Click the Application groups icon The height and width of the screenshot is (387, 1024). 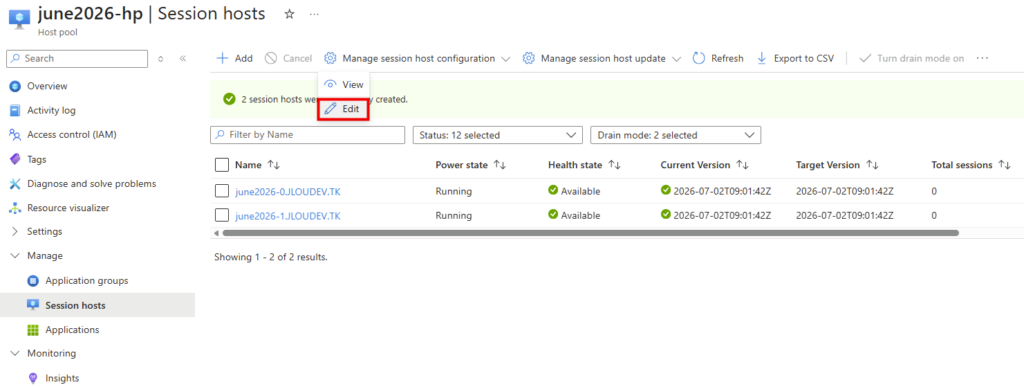pos(33,281)
